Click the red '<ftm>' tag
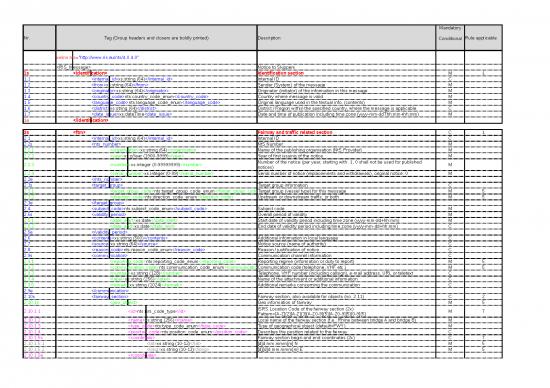This screenshot has width=550, height=388. [x=79, y=132]
